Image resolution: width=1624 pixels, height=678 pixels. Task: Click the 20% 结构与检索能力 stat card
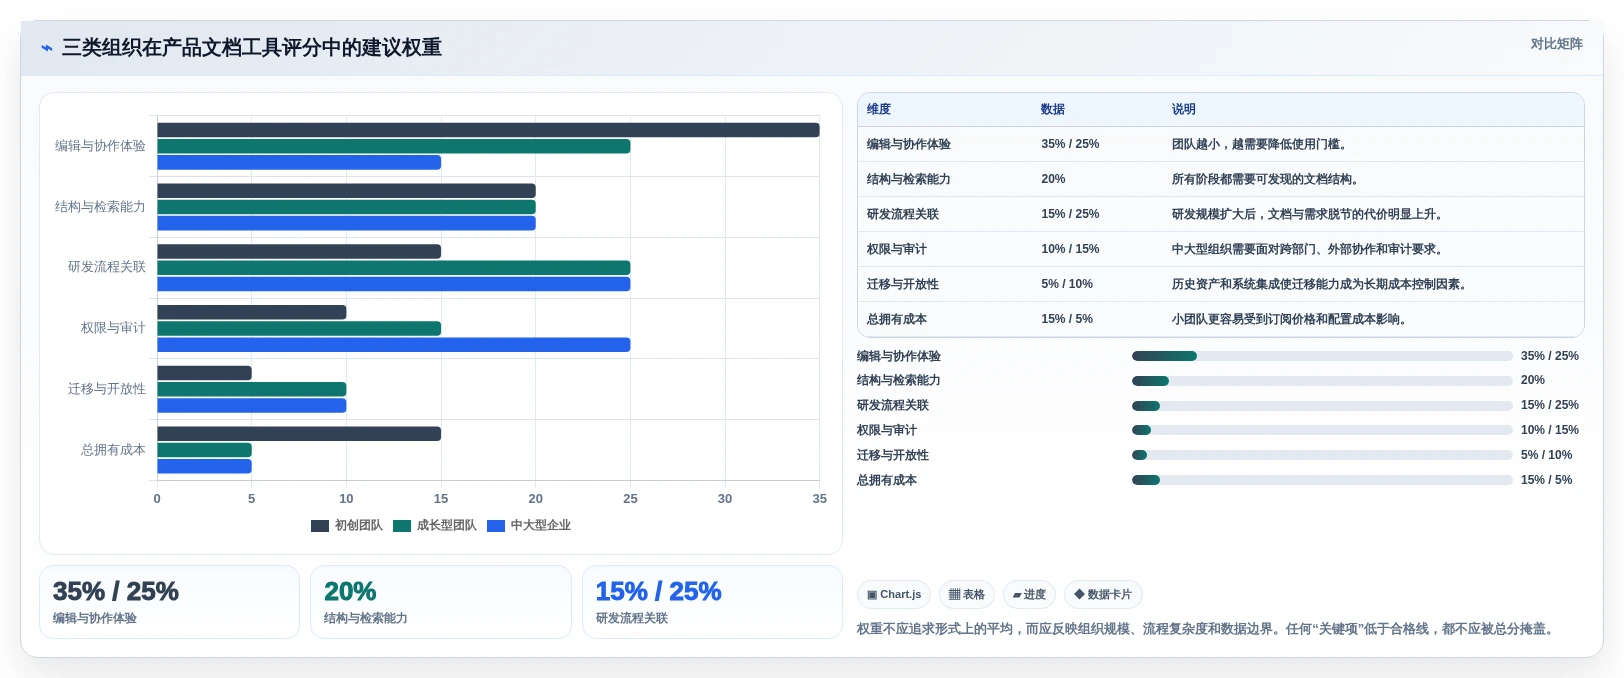(441, 602)
